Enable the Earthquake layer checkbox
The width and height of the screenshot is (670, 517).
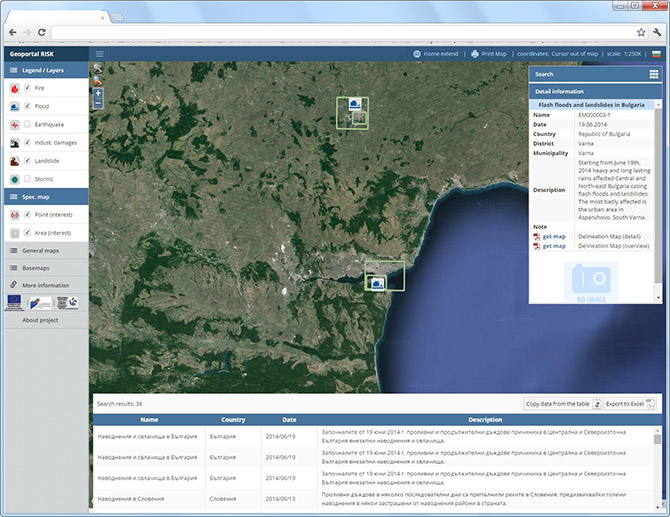click(x=27, y=124)
